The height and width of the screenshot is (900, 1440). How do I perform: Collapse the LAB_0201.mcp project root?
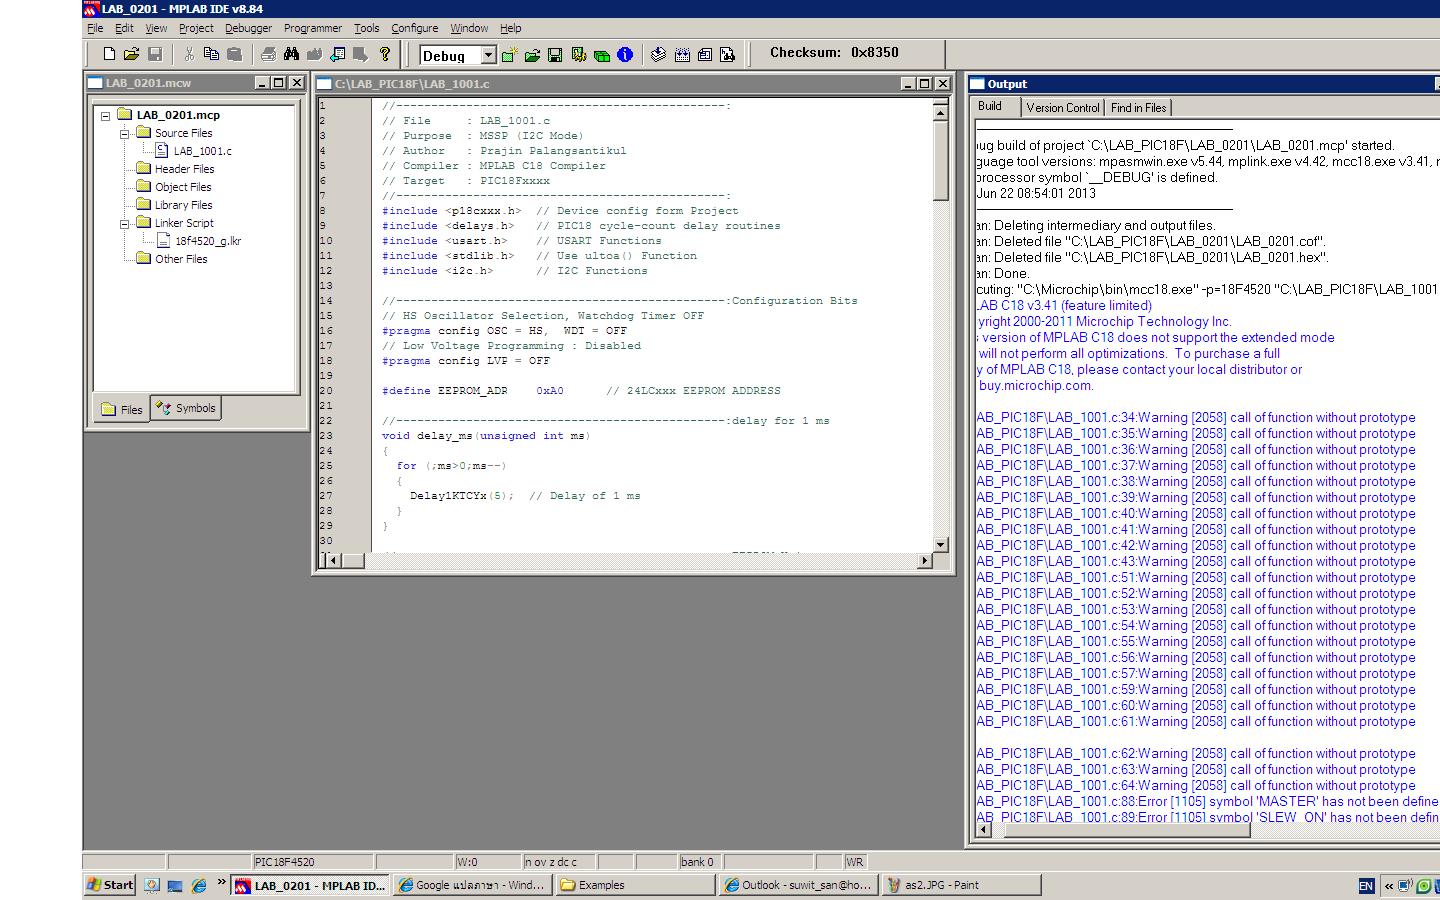(105, 115)
